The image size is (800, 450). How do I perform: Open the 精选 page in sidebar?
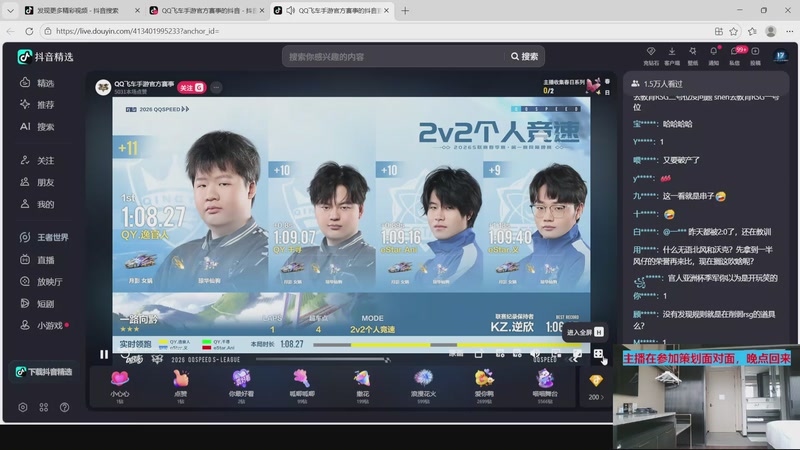coord(37,83)
